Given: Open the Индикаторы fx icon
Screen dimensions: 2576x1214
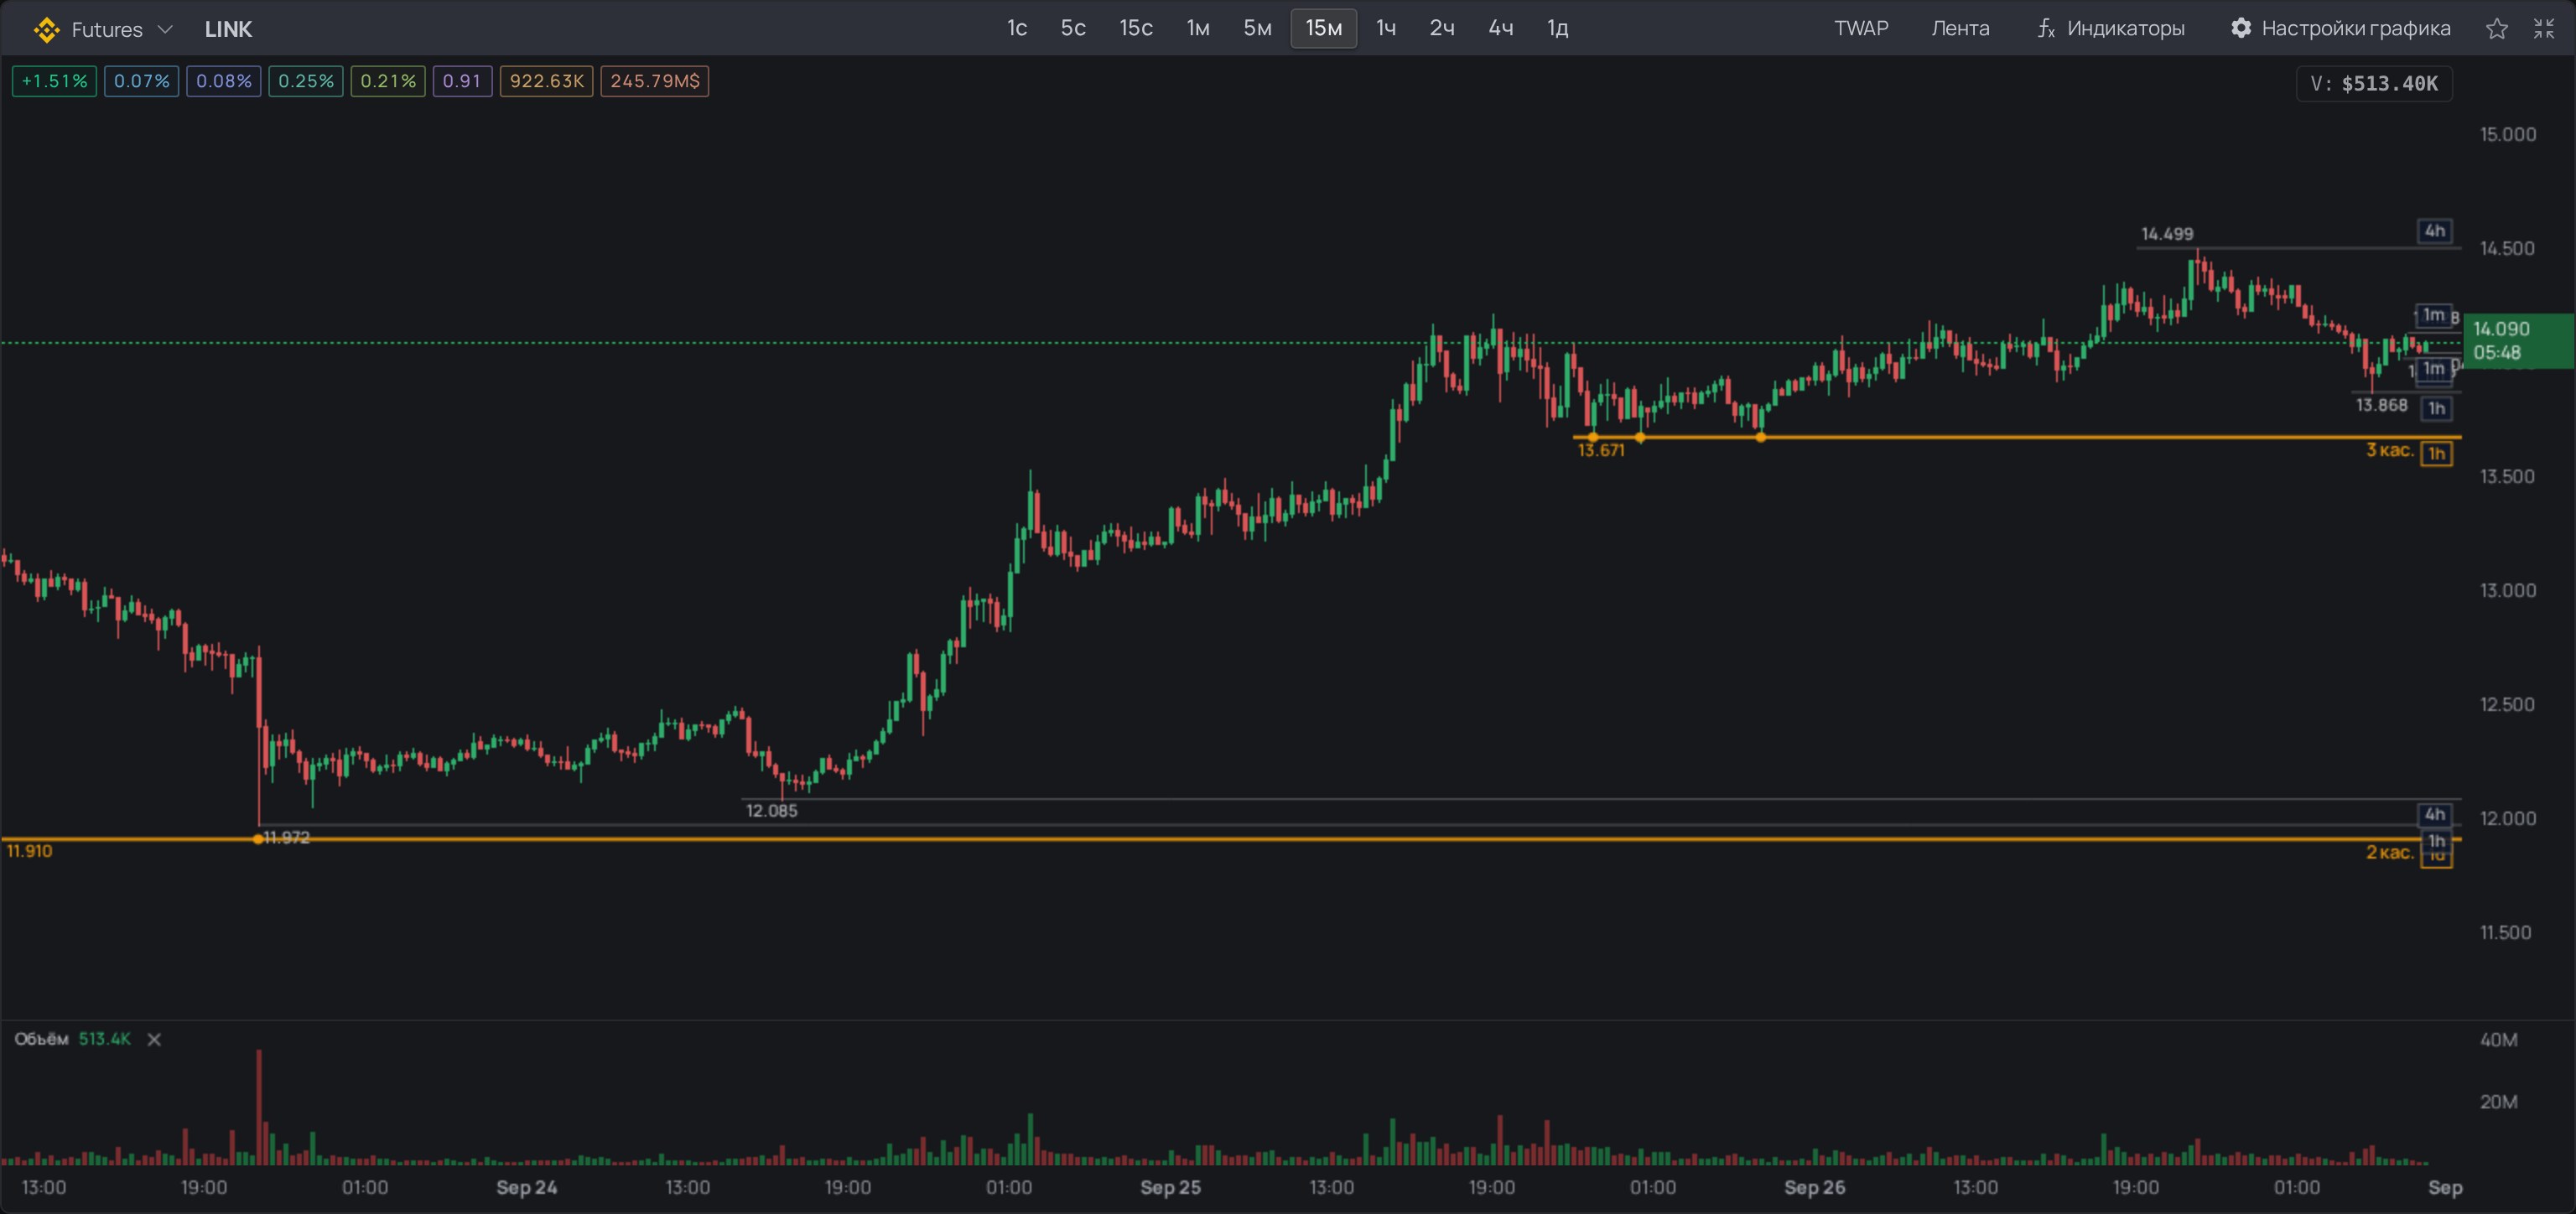Looking at the screenshot, I should point(2046,29).
